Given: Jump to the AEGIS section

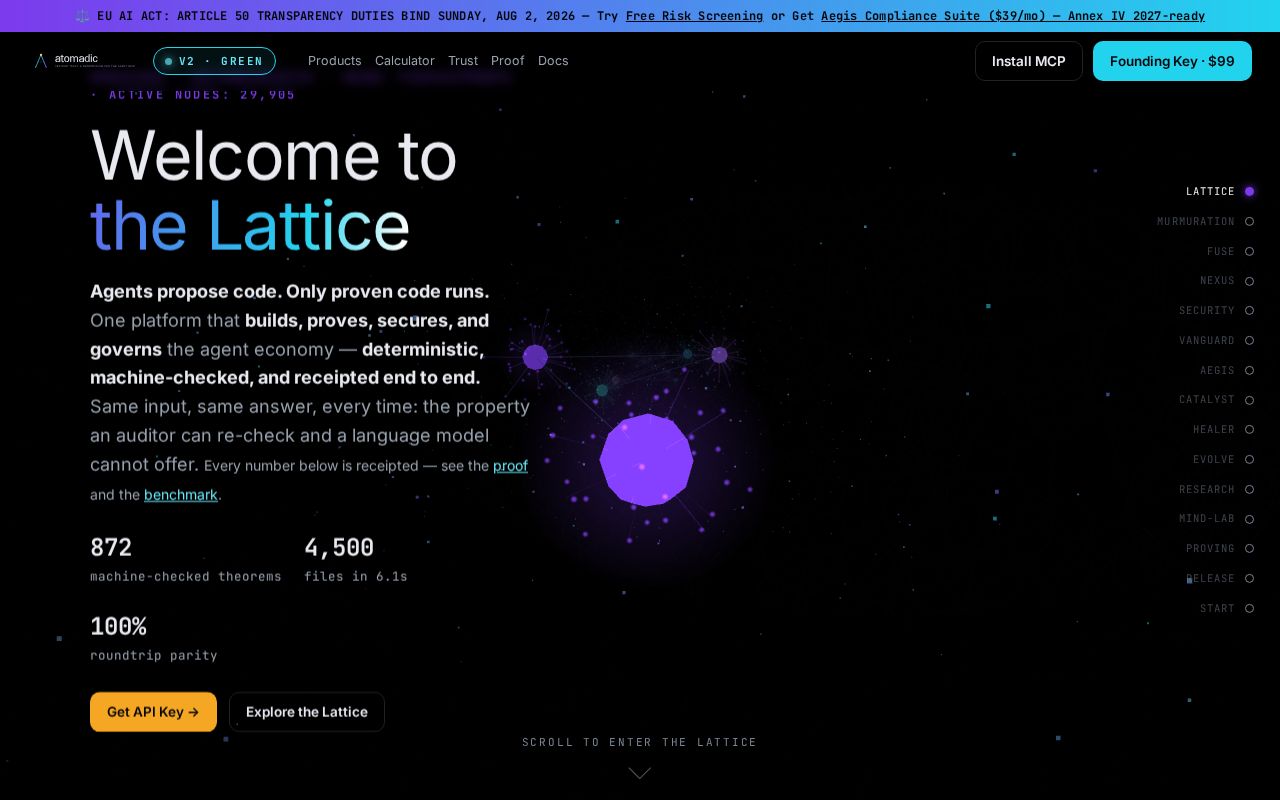Looking at the screenshot, I should coord(1227,371).
